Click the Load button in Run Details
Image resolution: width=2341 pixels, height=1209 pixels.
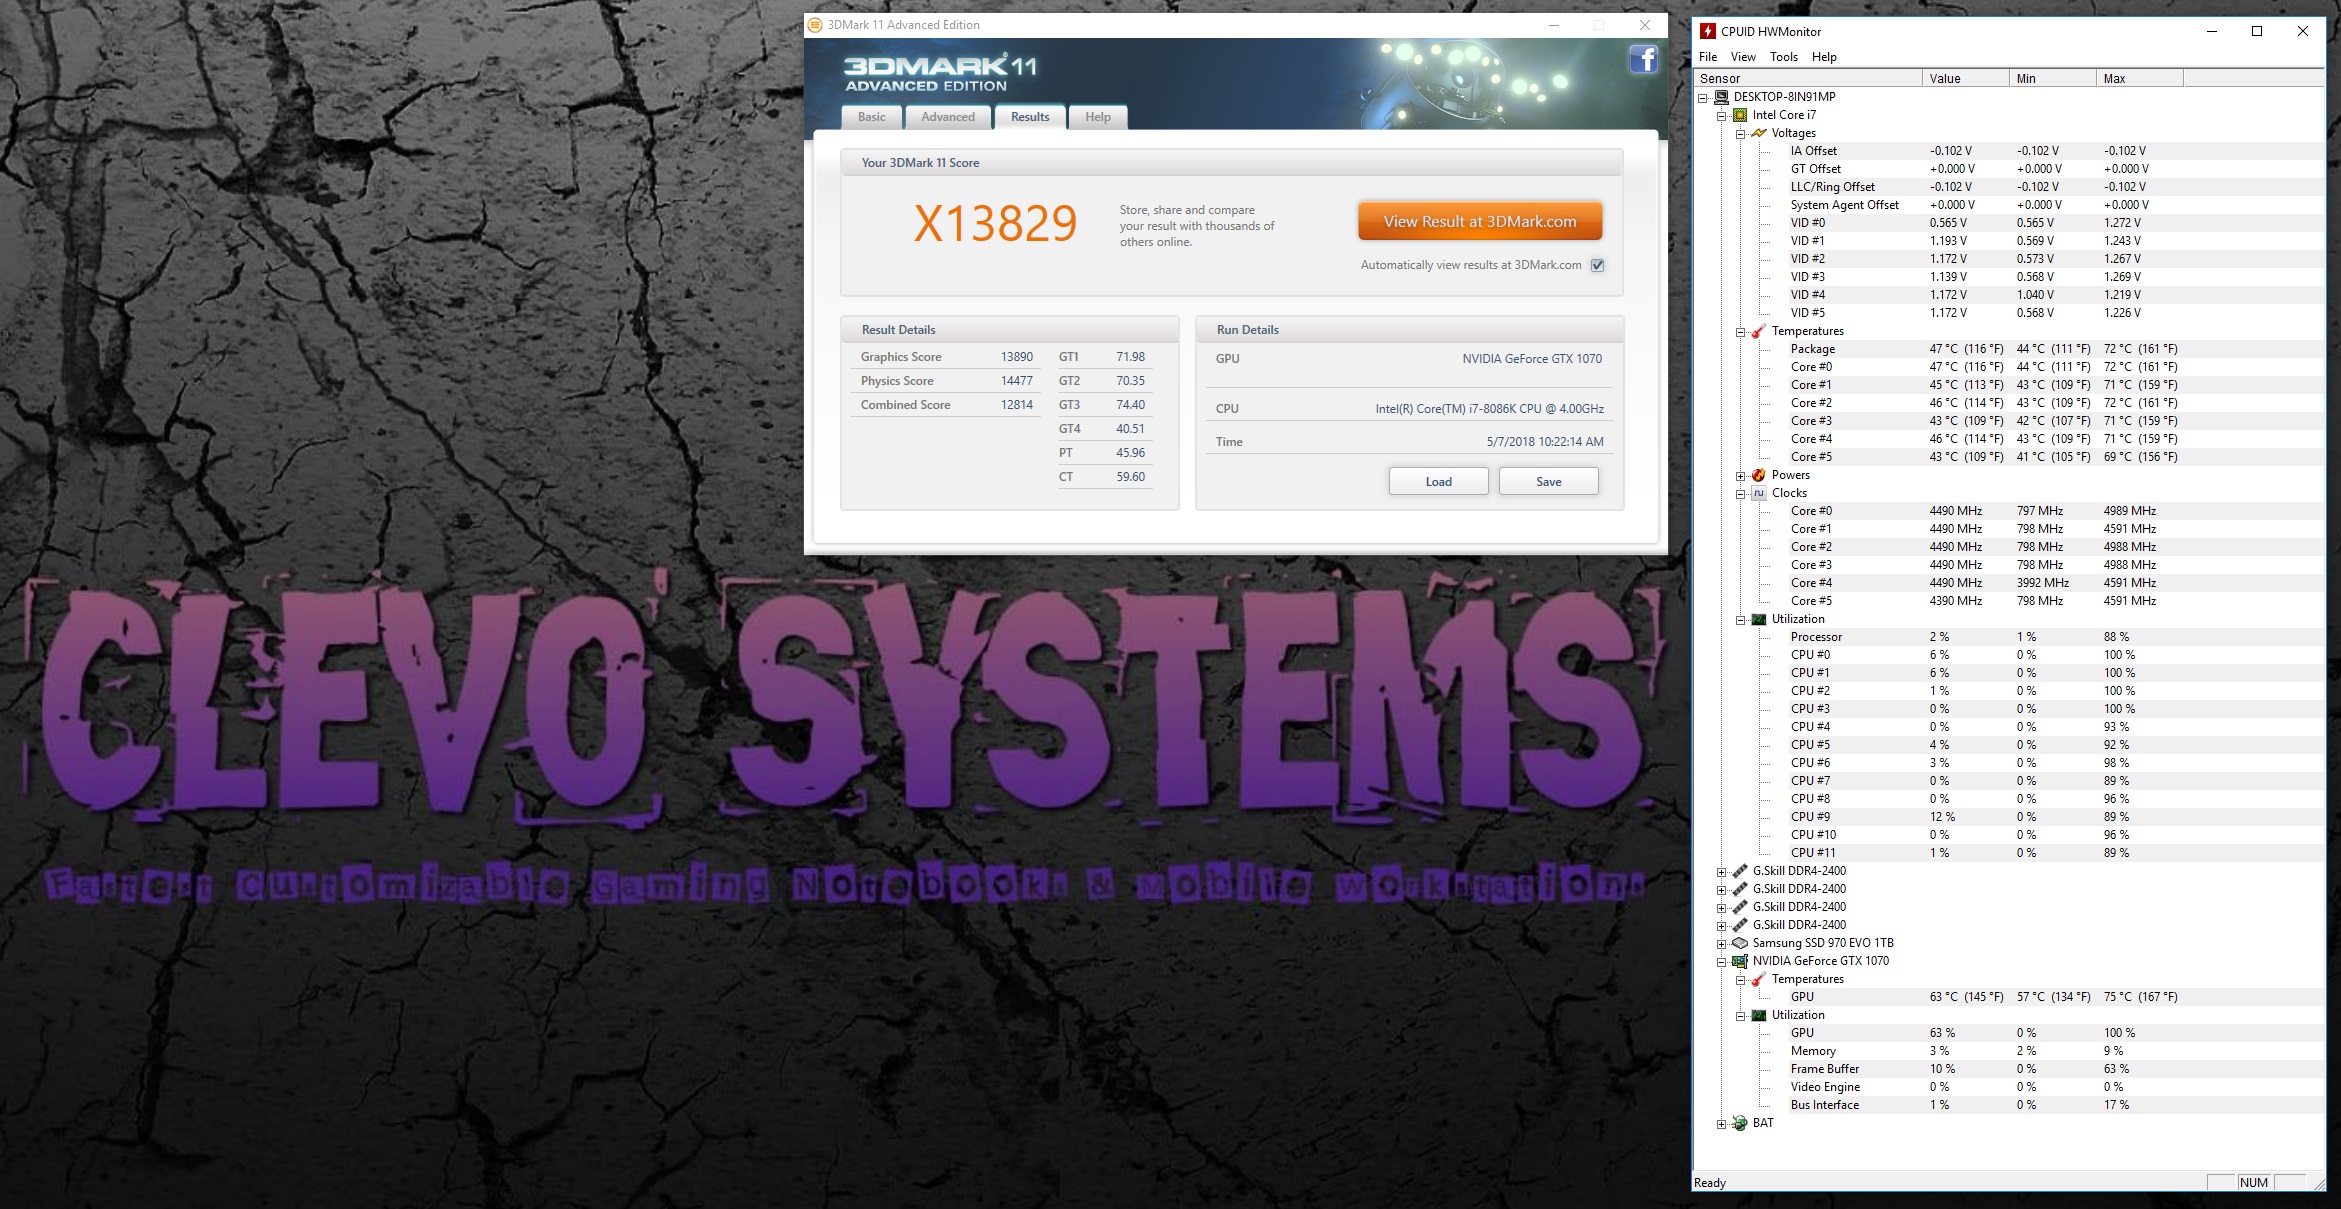(1438, 481)
